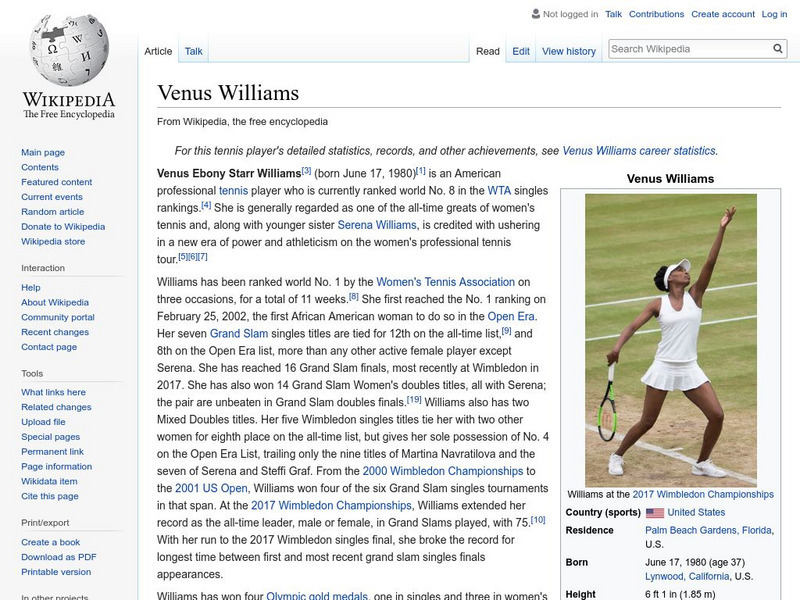800x600 pixels.
Task: Click the United States flag icon
Action: coord(654,512)
